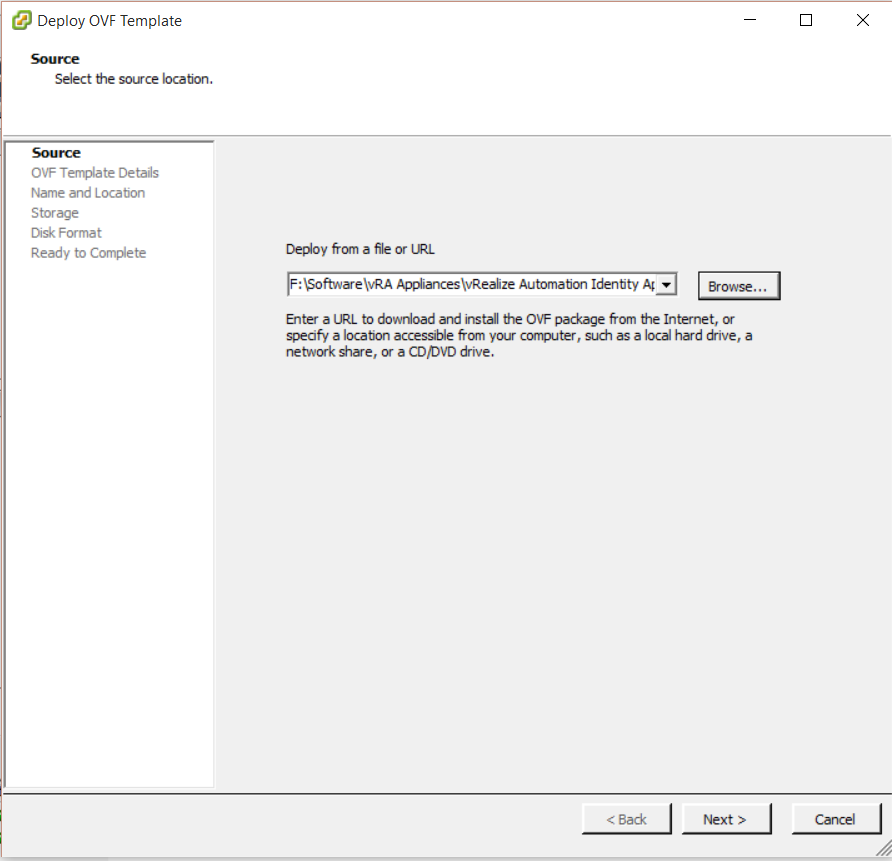The width and height of the screenshot is (892, 861).
Task: Select the OVF Template Details step
Action: [94, 173]
